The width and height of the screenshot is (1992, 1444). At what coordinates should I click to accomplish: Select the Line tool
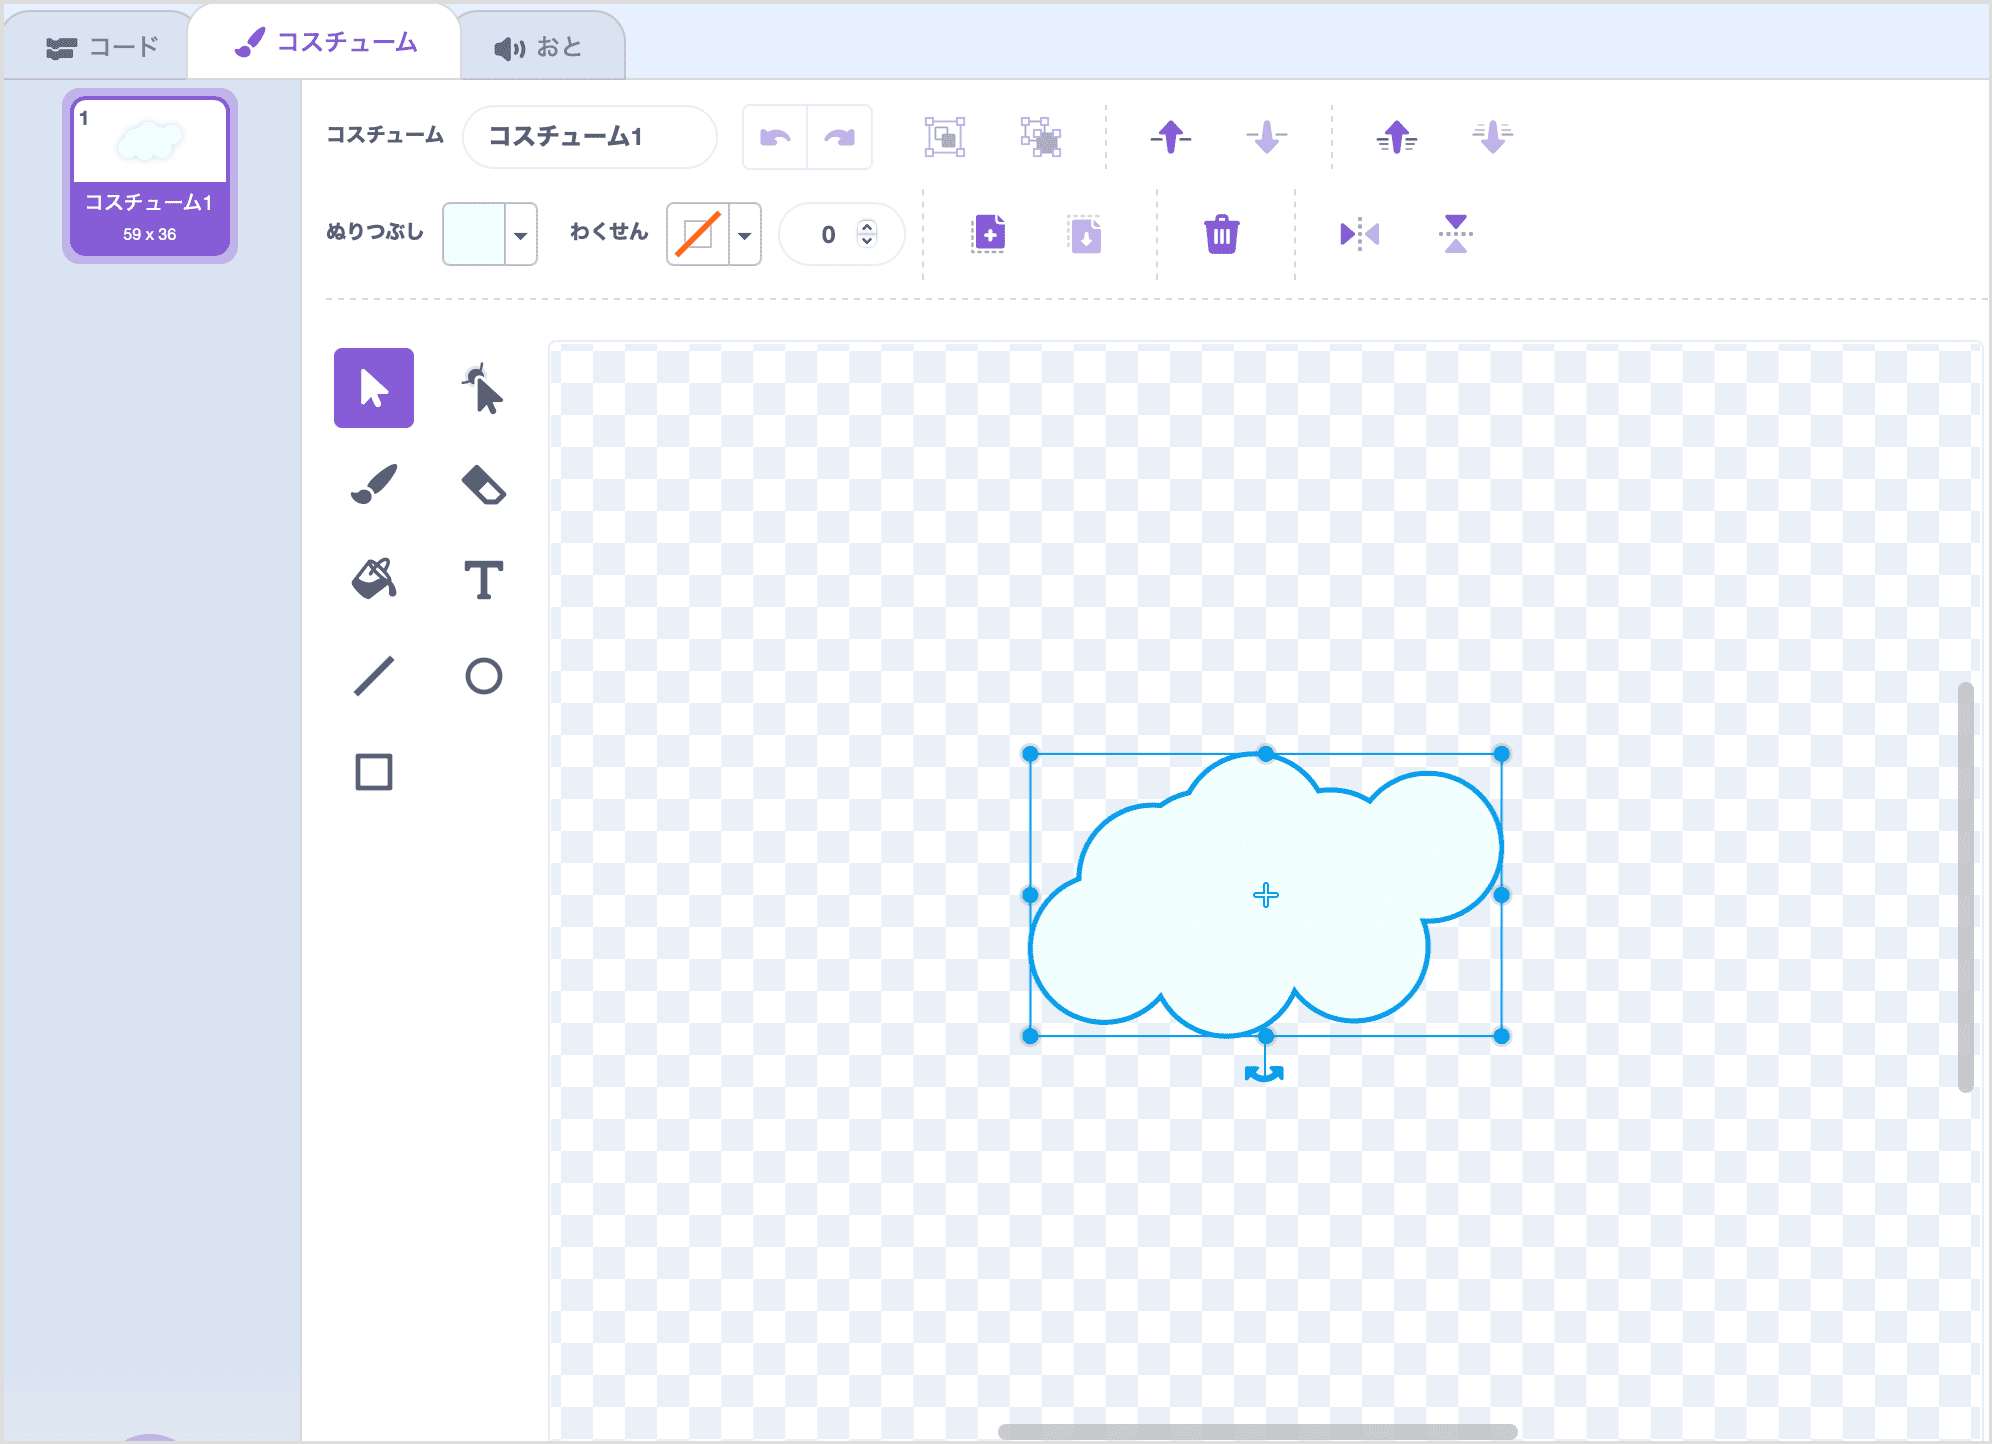[x=373, y=675]
